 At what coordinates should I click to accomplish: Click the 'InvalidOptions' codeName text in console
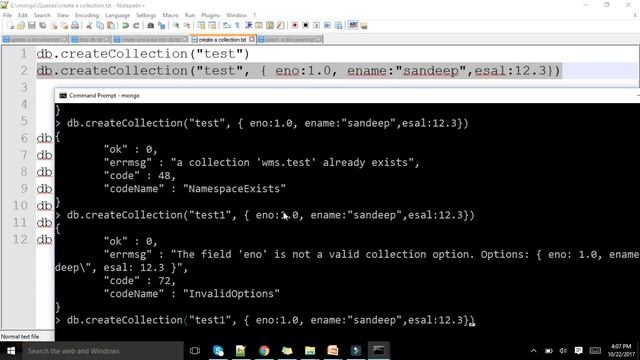(x=231, y=294)
